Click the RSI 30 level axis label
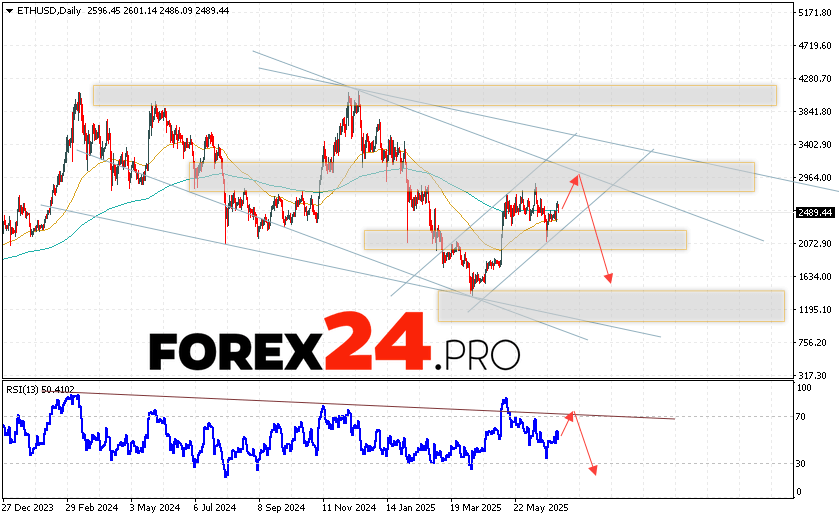Screen dimensions: 839x519 click(801, 463)
